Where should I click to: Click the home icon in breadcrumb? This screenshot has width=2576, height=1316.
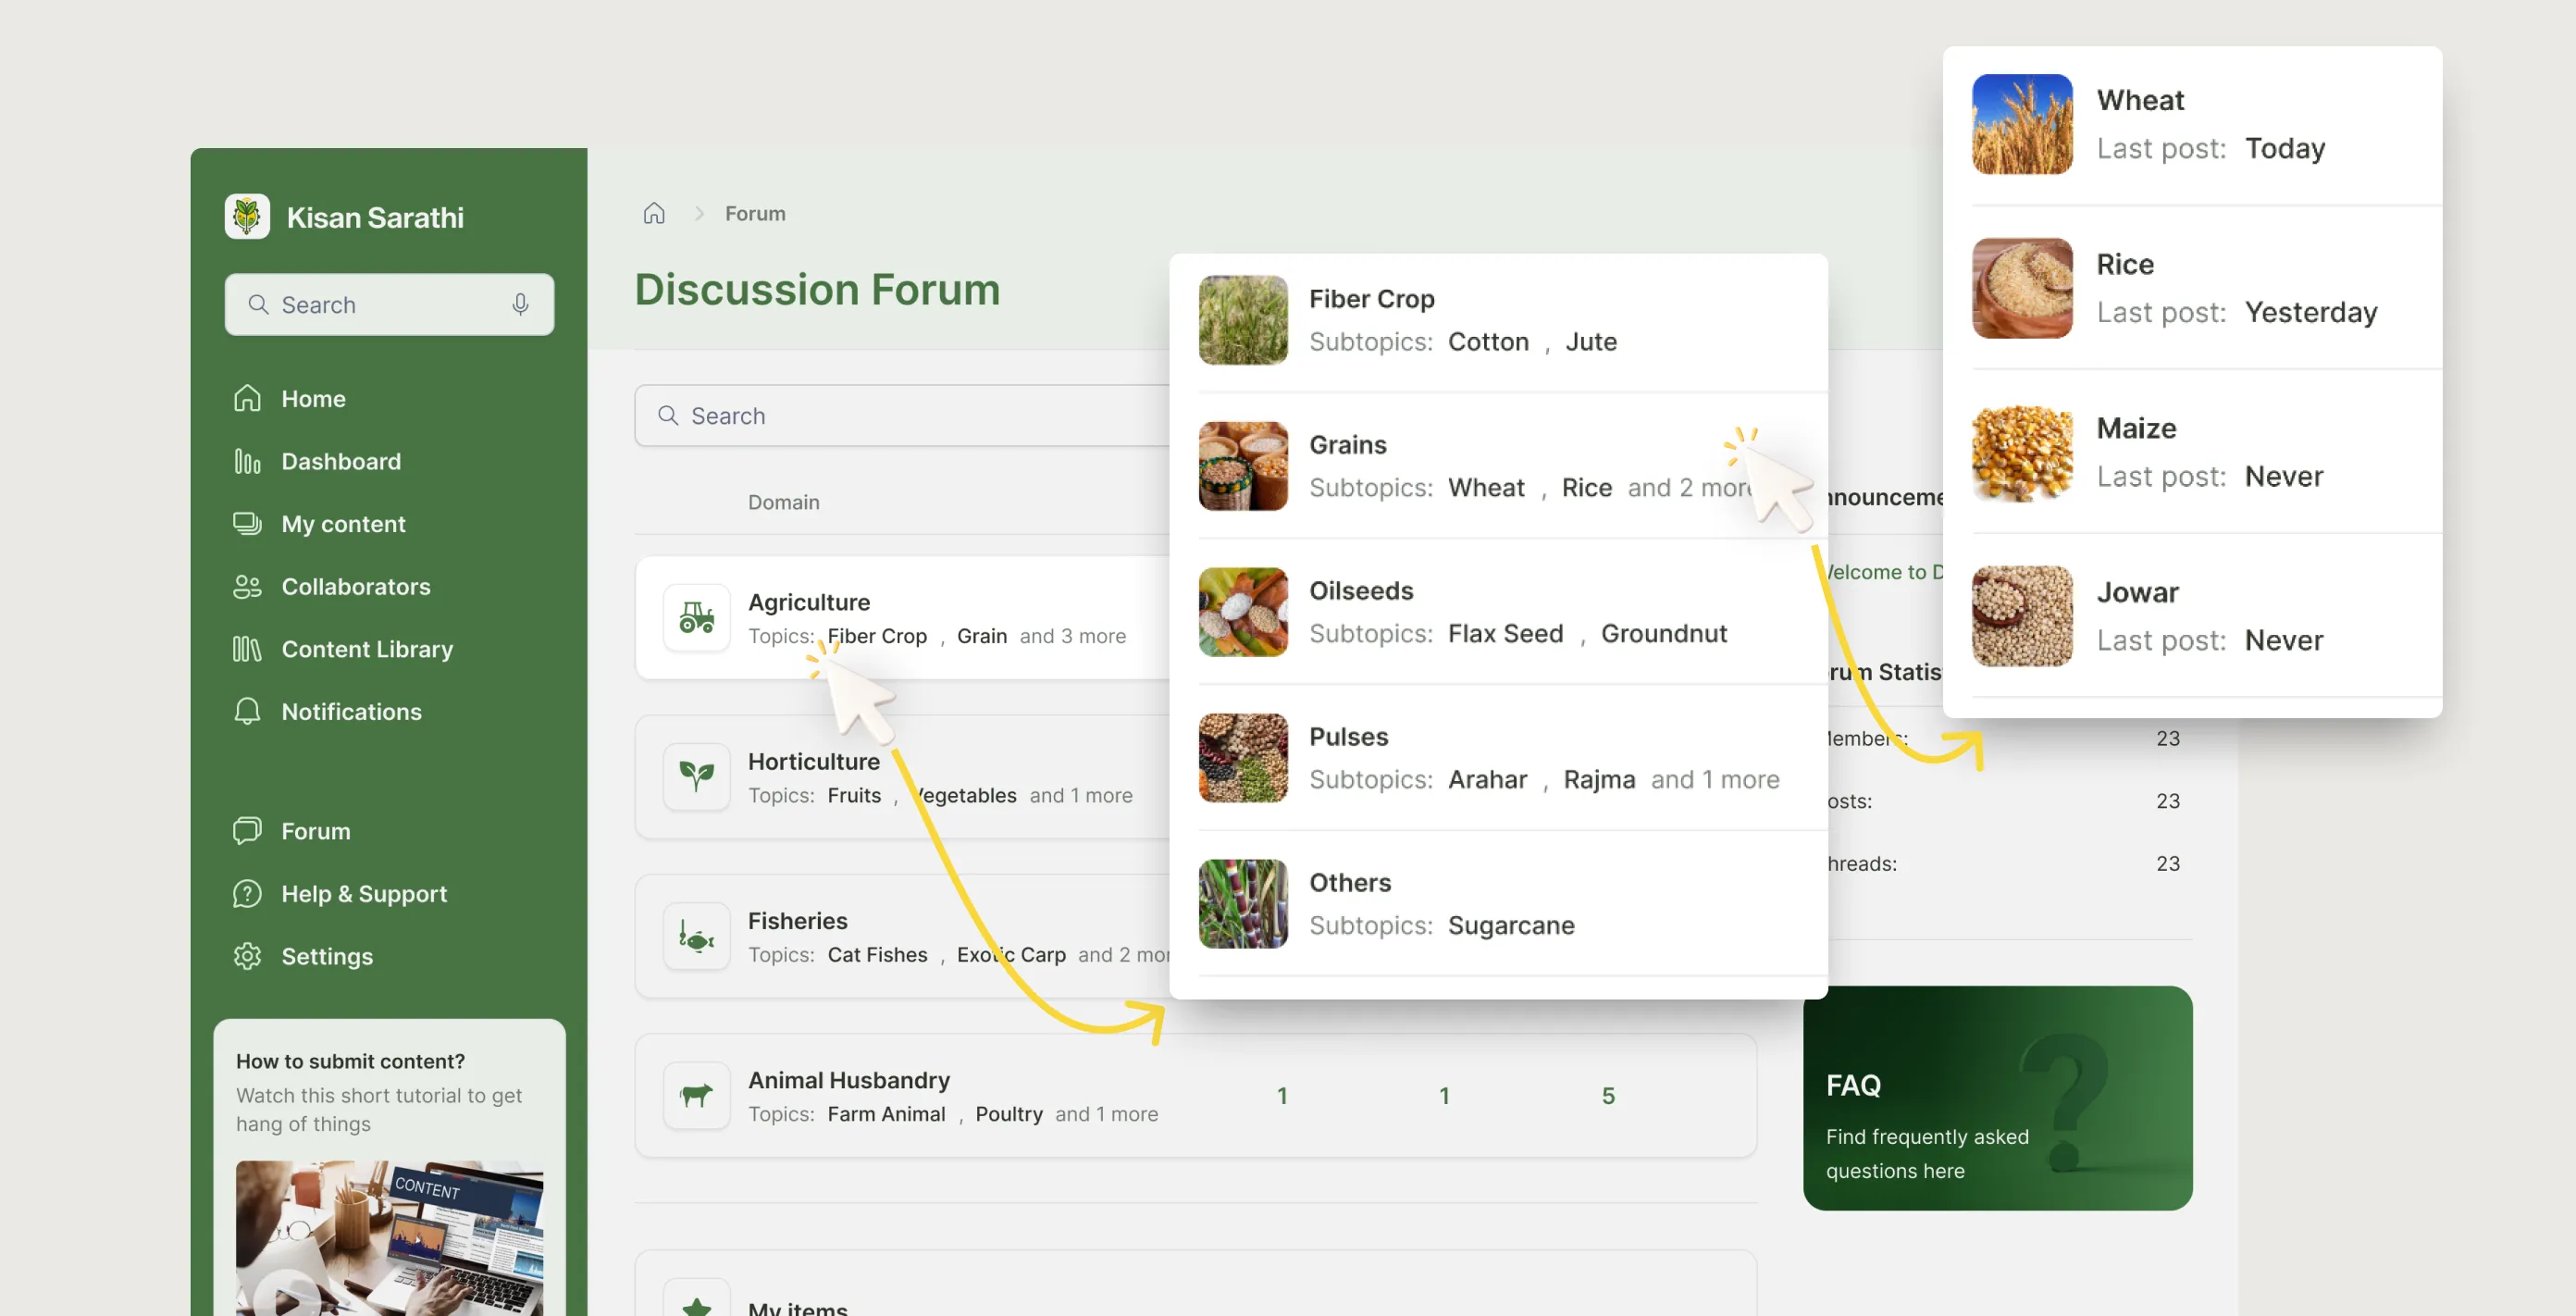[654, 213]
